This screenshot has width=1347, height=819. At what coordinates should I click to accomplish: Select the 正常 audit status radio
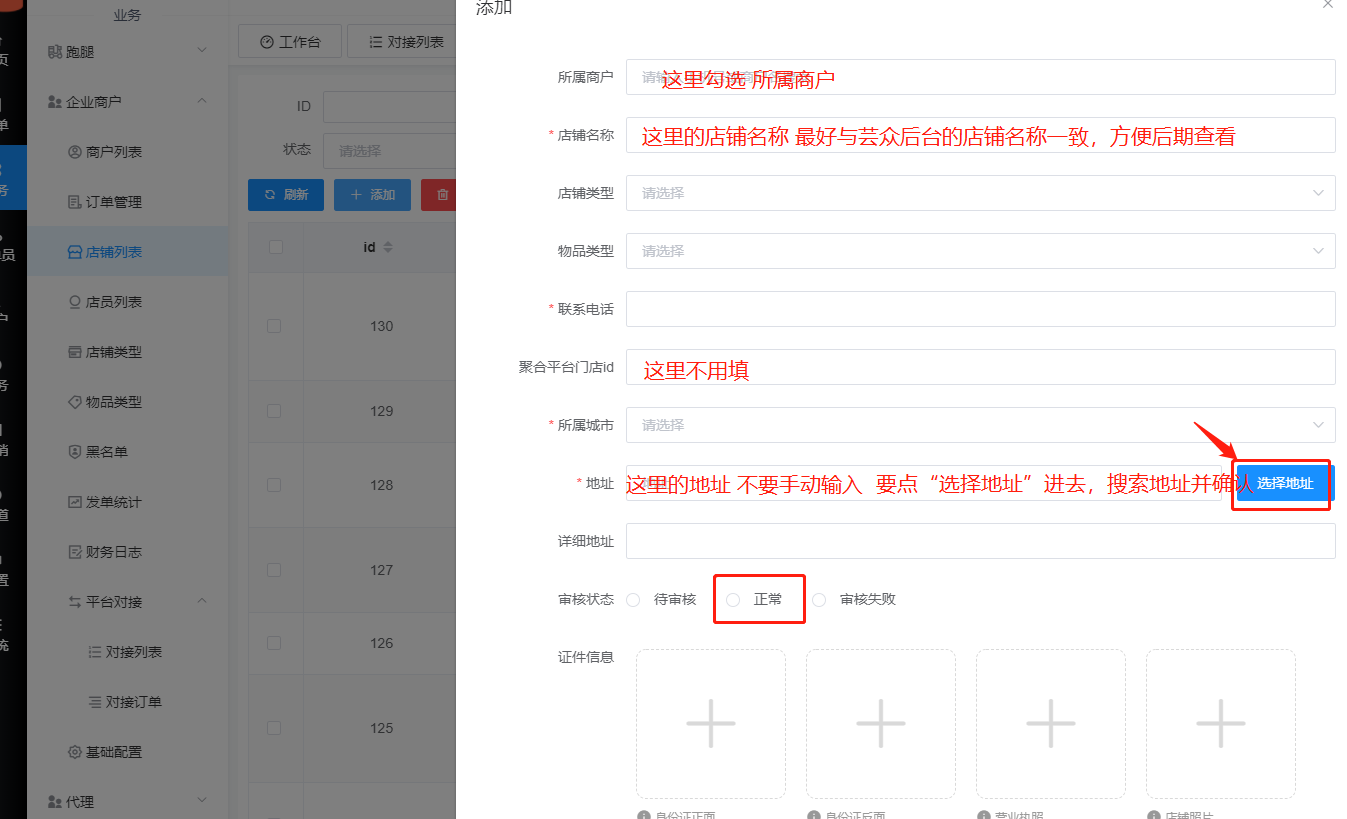coord(735,599)
